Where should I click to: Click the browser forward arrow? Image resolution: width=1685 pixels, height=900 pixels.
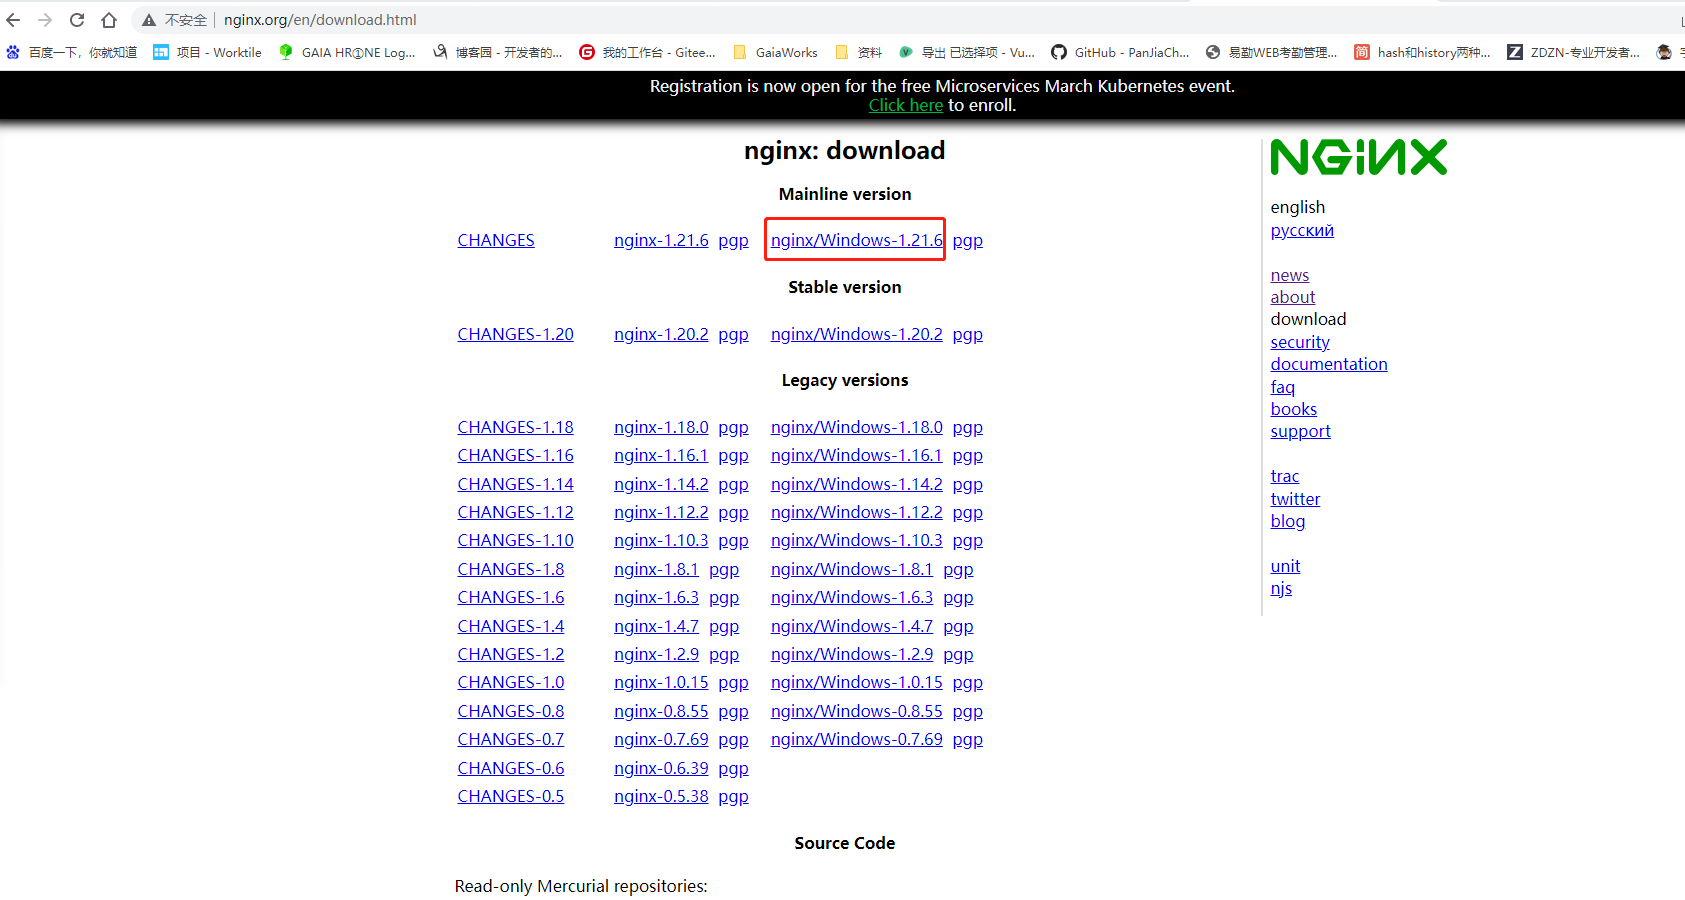tap(45, 20)
